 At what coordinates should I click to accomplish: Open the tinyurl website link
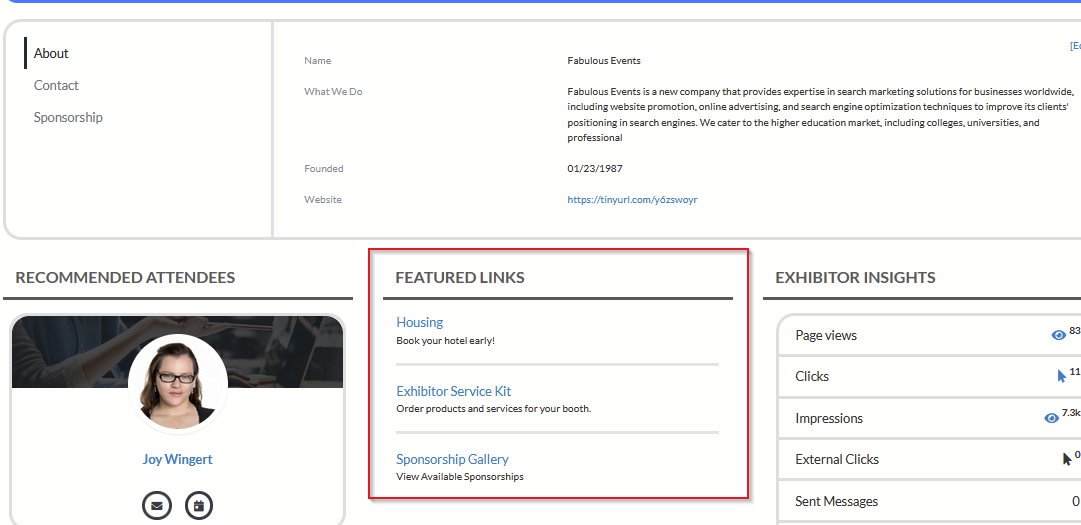[x=632, y=200]
